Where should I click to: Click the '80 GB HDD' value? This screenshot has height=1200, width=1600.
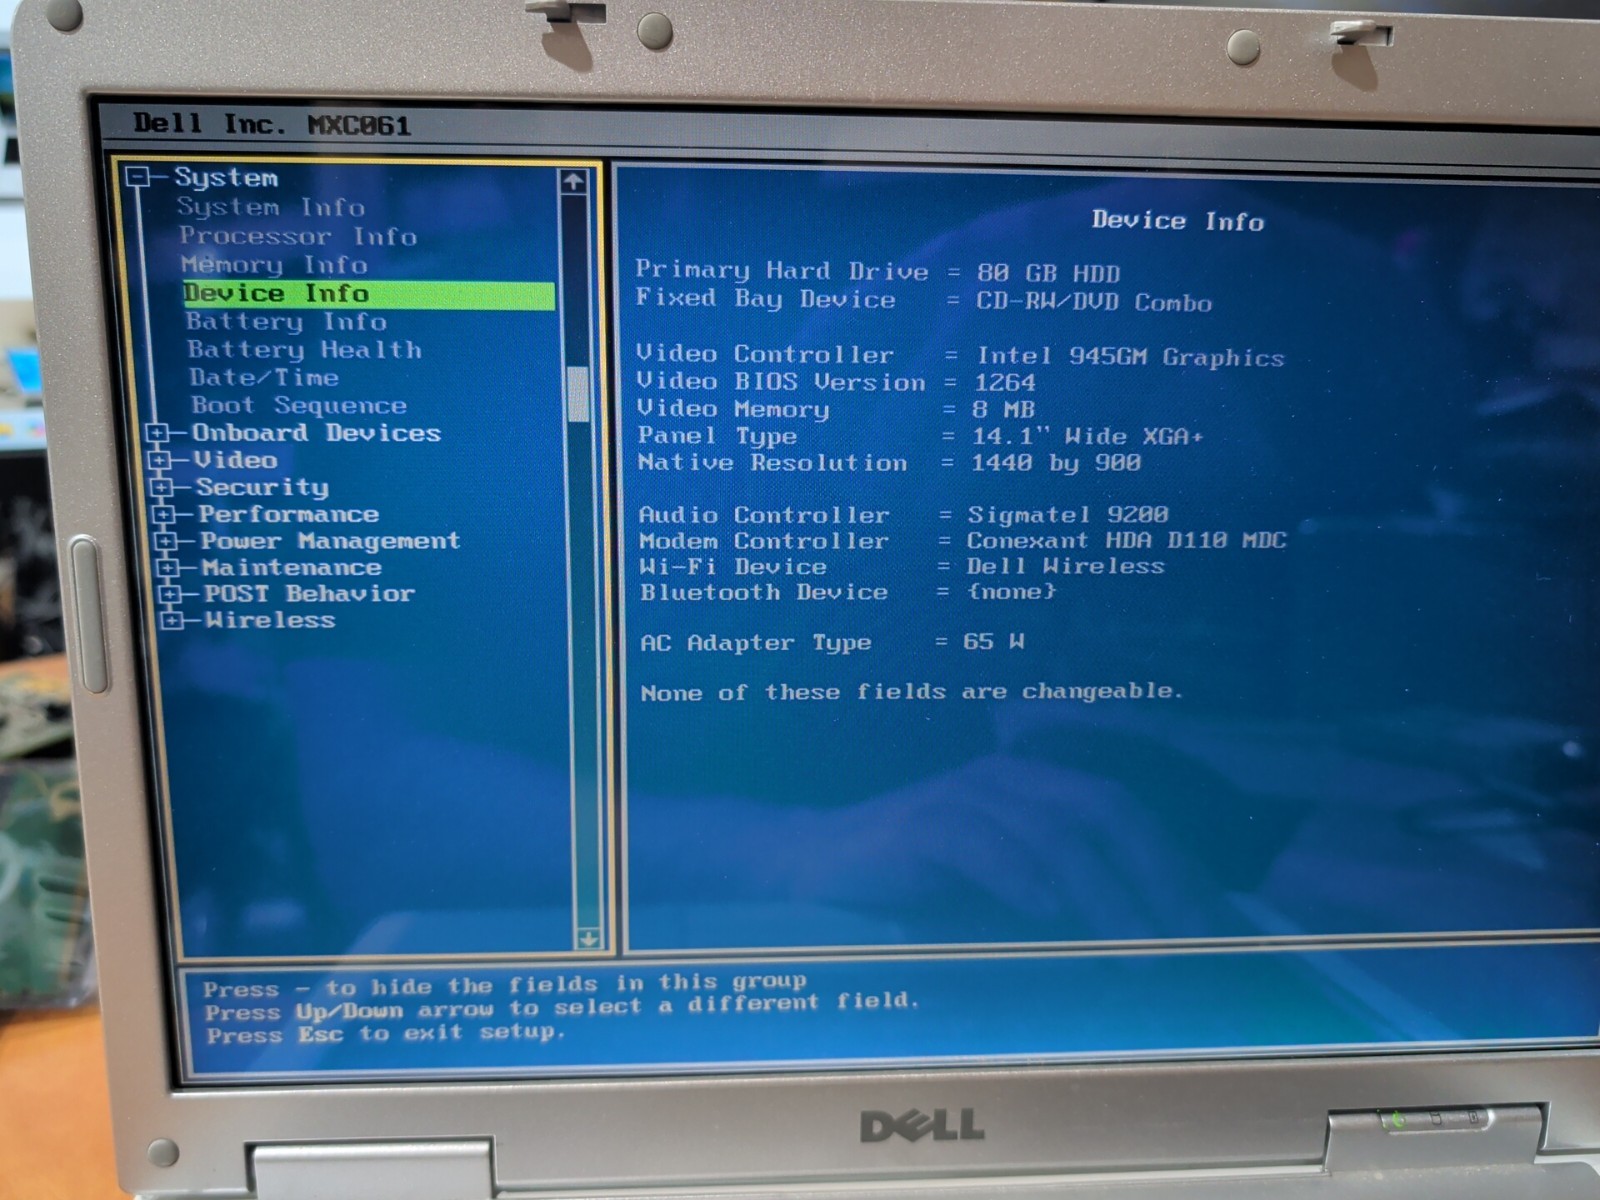1048,273
